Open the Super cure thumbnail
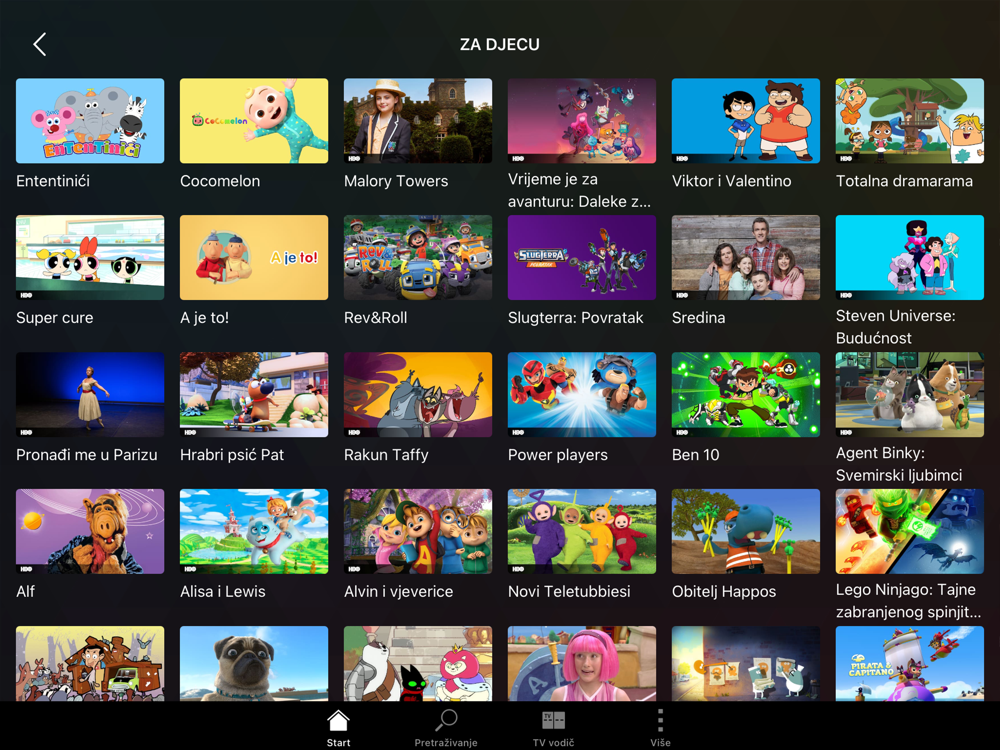This screenshot has width=1000, height=750. [x=90, y=257]
